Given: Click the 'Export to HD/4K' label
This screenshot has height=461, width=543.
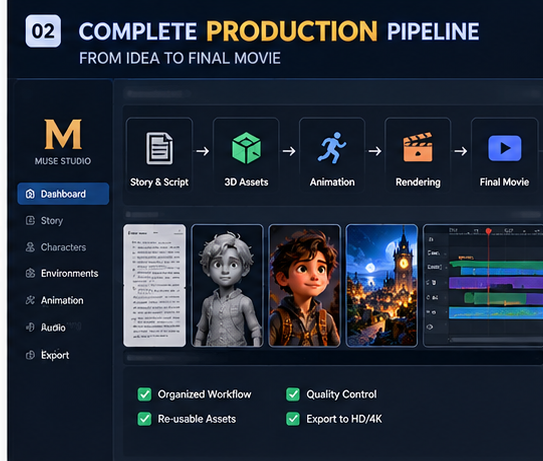Looking at the screenshot, I should [344, 419].
